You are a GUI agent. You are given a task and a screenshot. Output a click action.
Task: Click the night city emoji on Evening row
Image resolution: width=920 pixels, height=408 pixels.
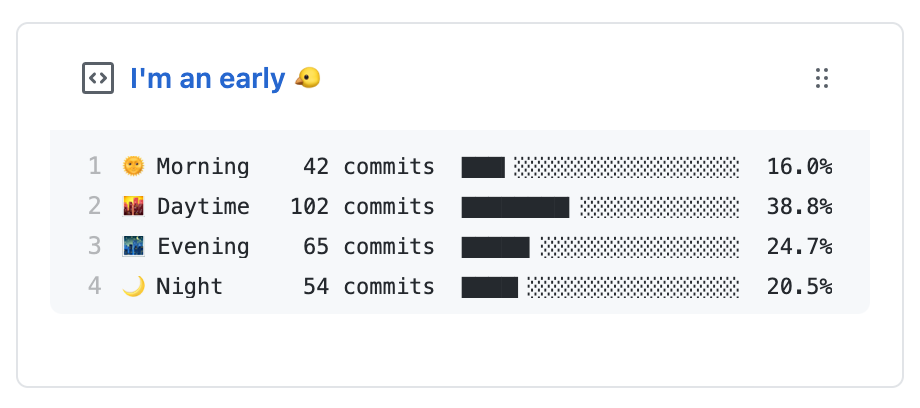(133, 247)
